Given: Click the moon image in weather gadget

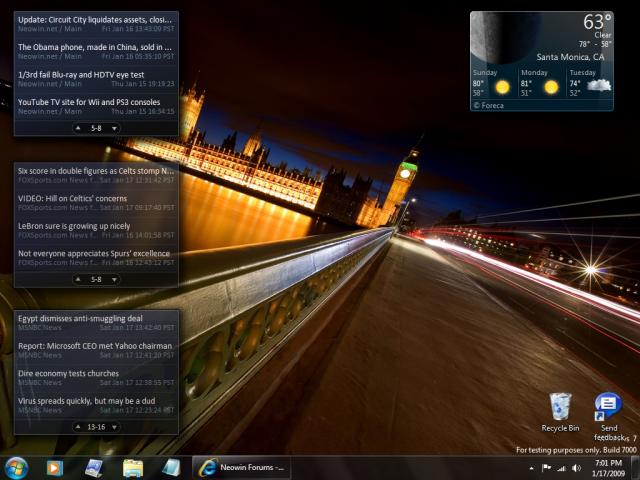Looking at the screenshot, I should tap(503, 38).
